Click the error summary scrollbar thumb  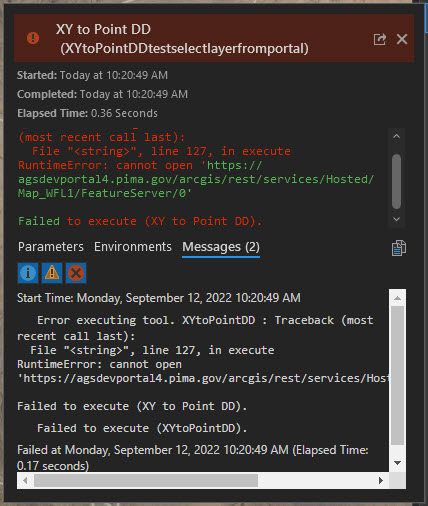click(x=396, y=181)
